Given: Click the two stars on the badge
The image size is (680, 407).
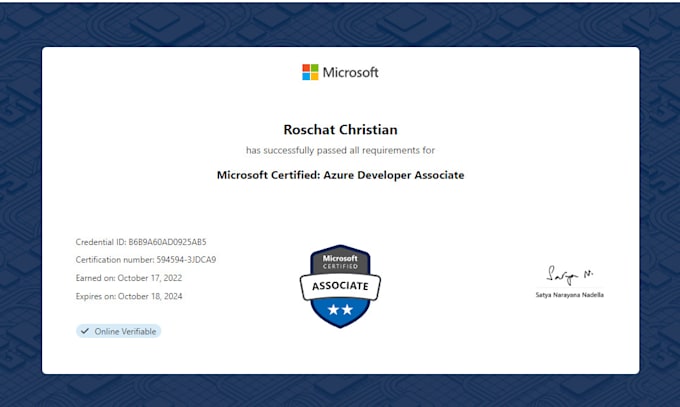Looking at the screenshot, I should pyautogui.click(x=340, y=309).
